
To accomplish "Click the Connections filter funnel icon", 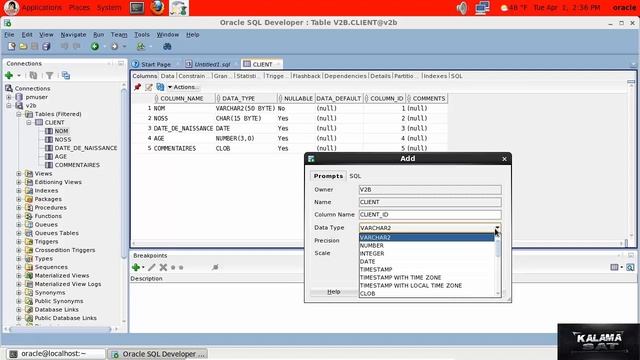I will (49, 76).
